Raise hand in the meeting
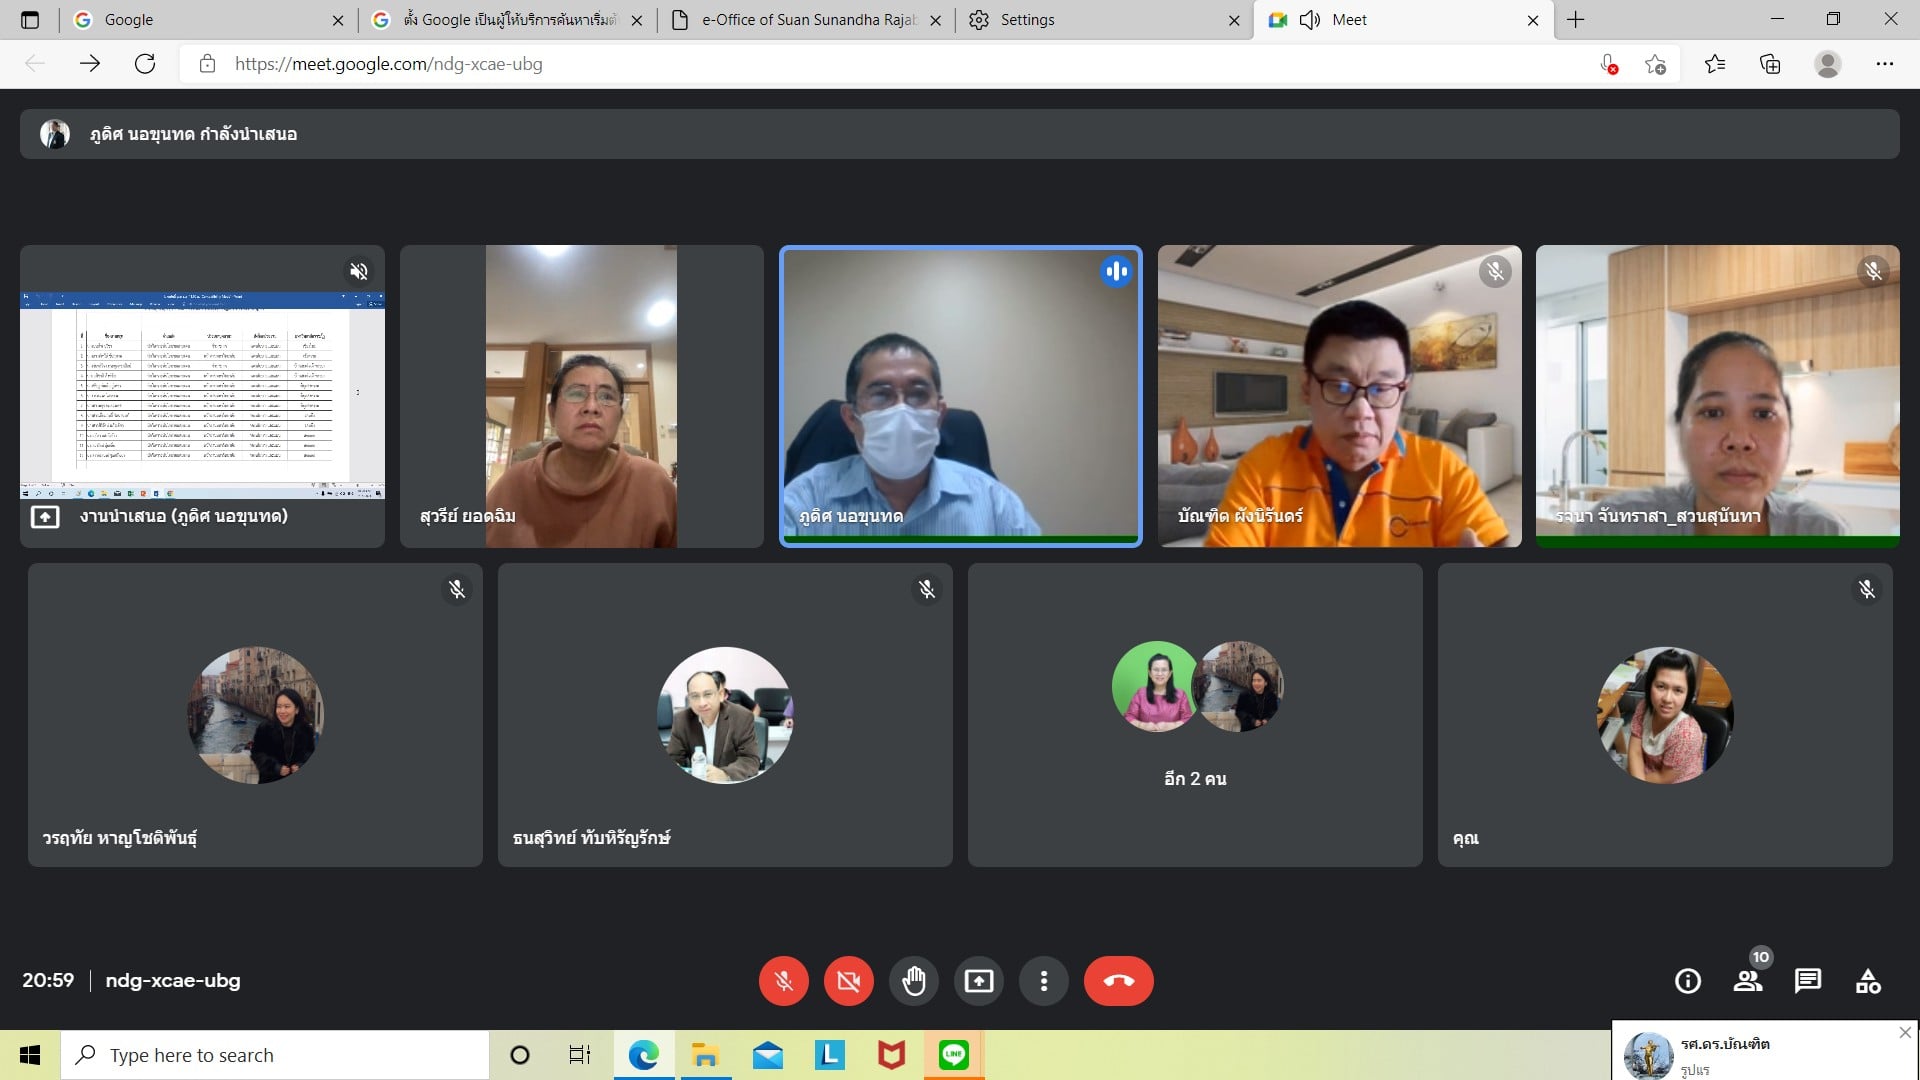1920x1080 pixels. tap(913, 981)
